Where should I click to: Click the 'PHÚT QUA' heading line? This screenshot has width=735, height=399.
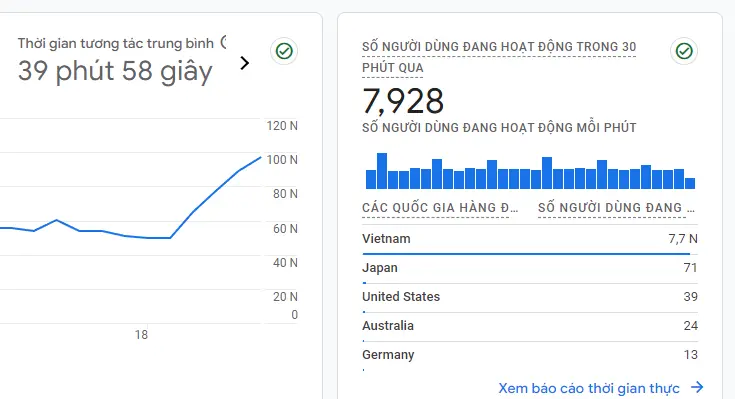click(x=393, y=68)
